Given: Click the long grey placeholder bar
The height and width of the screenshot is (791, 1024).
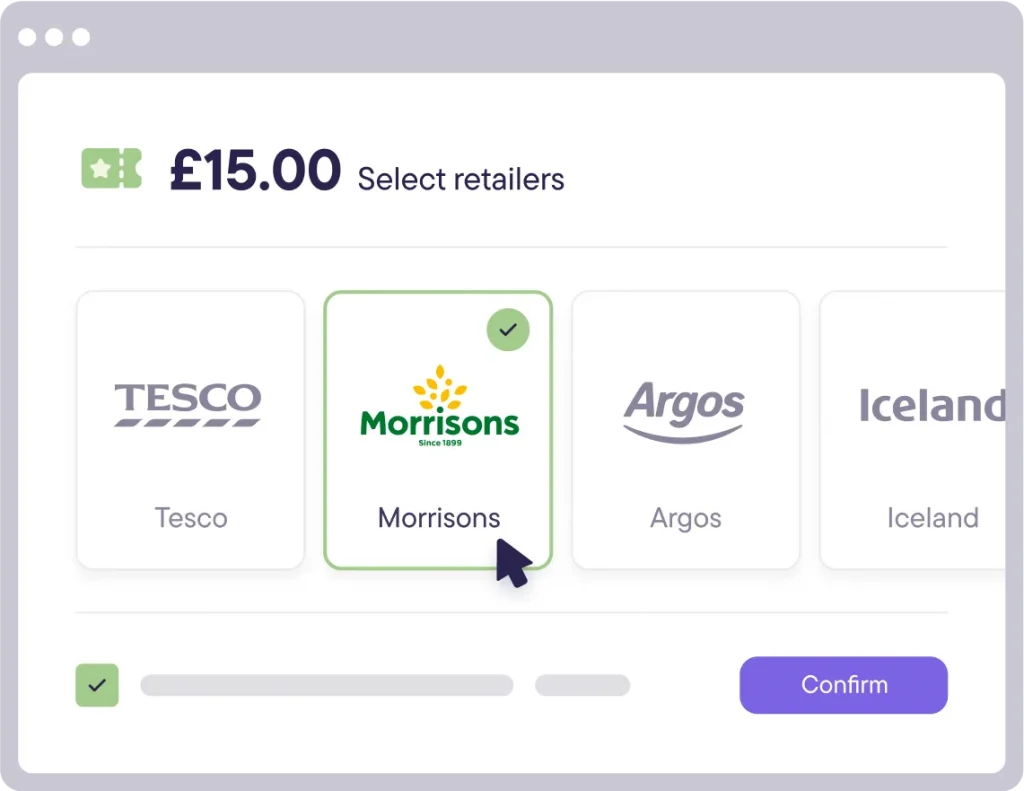Looking at the screenshot, I should pos(327,685).
